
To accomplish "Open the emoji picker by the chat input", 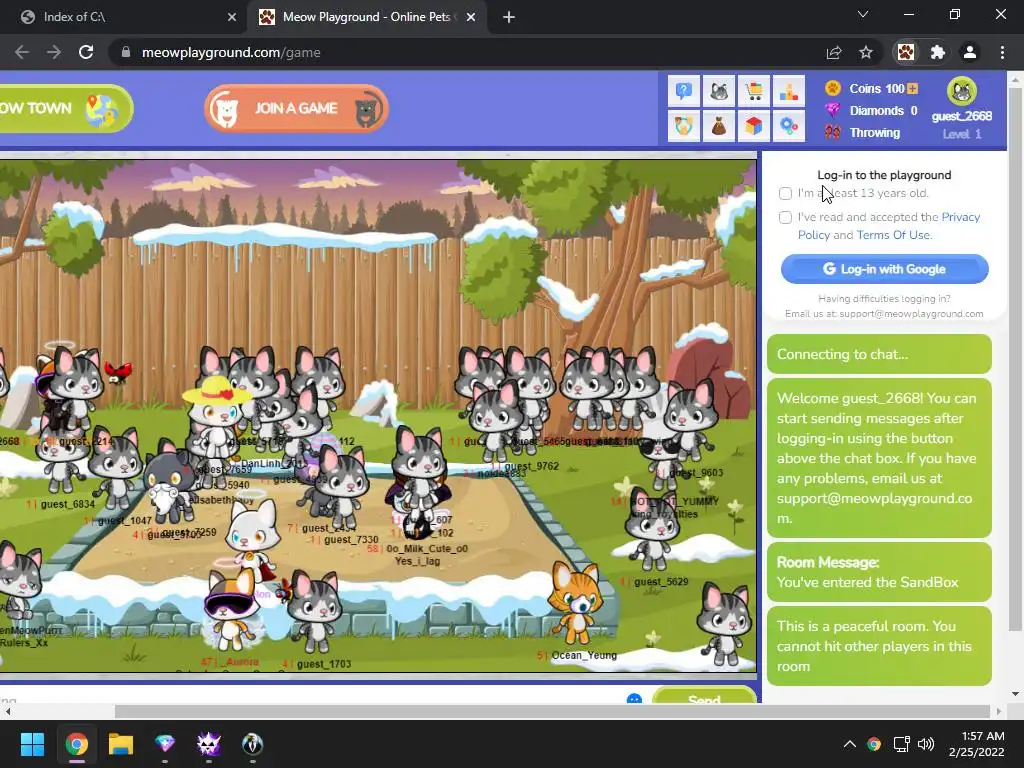I will [x=634, y=699].
